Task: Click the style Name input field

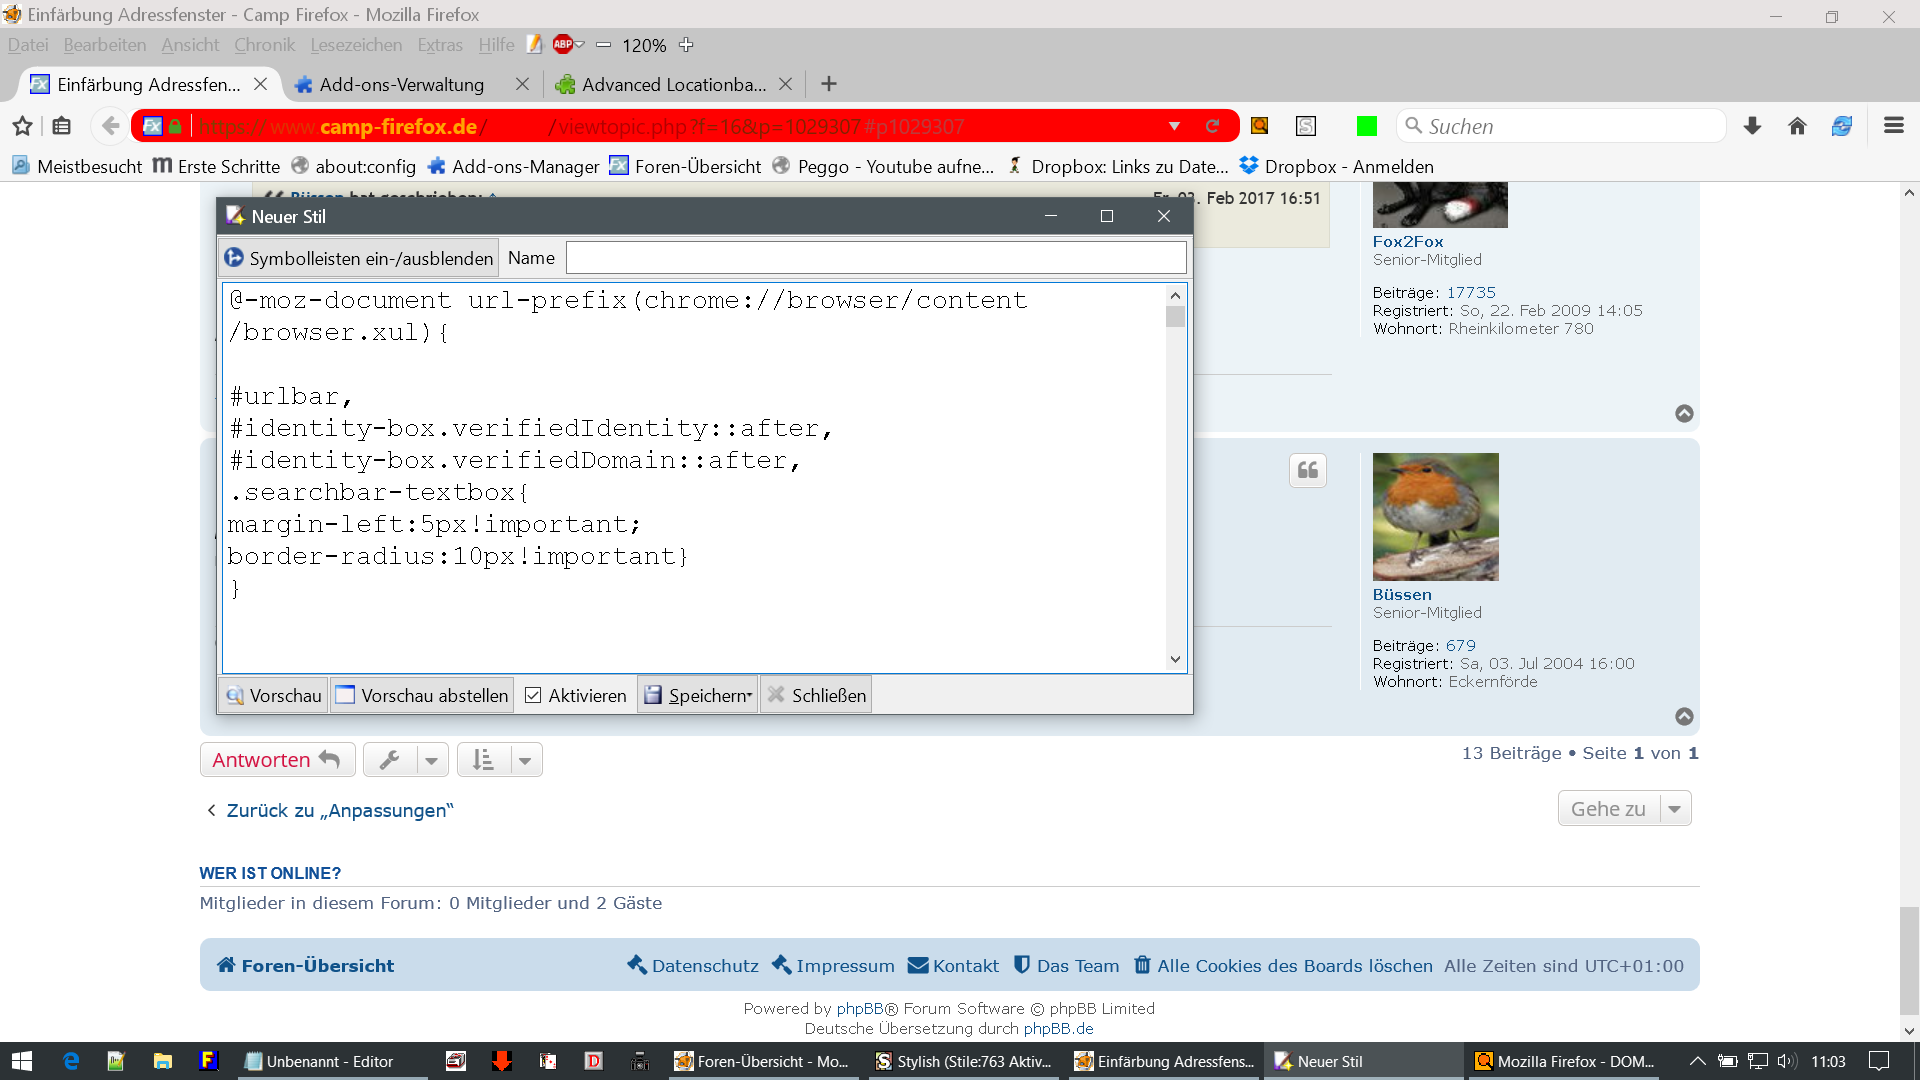Action: tap(876, 258)
